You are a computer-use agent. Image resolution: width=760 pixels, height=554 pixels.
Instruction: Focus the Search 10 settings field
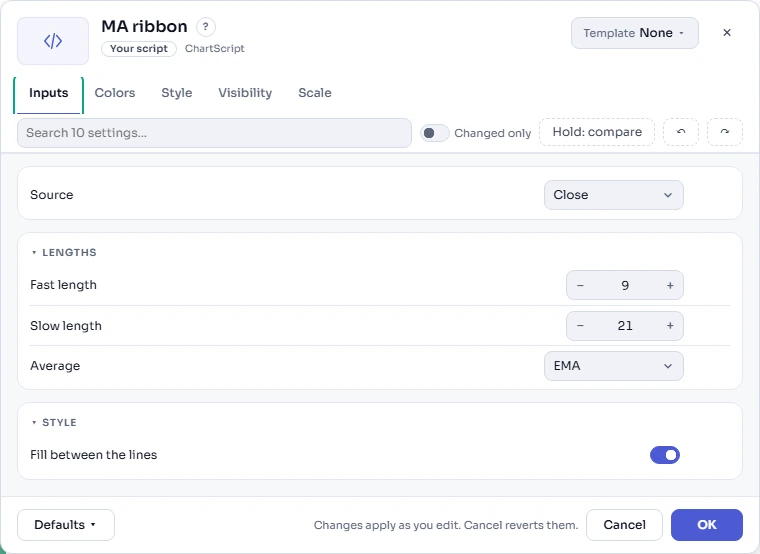tap(214, 133)
